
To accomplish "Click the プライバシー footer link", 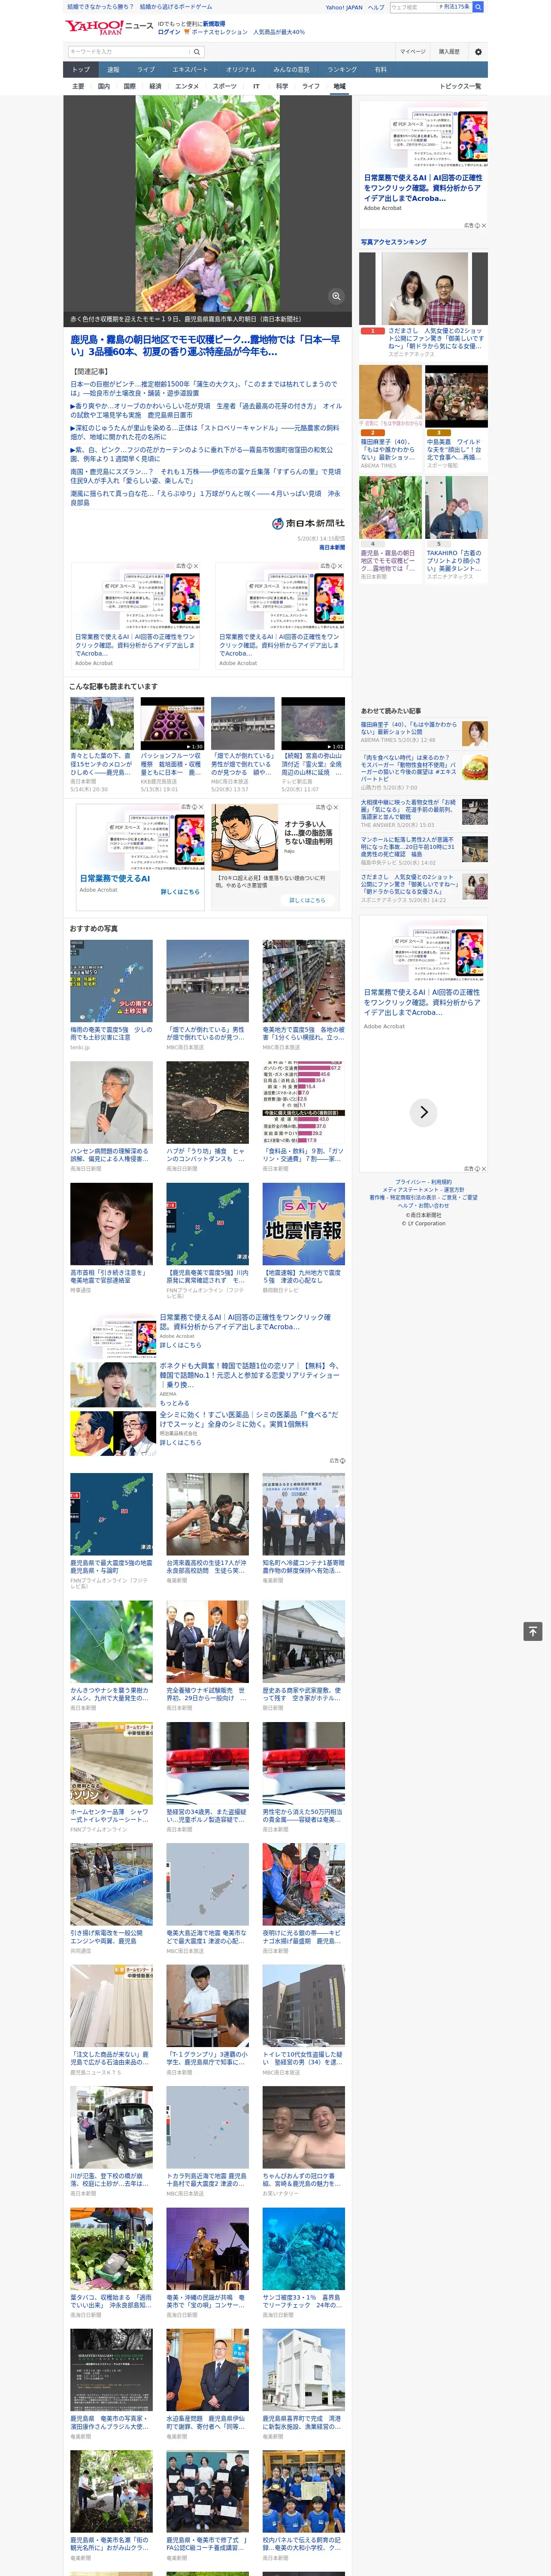I will click(411, 1181).
